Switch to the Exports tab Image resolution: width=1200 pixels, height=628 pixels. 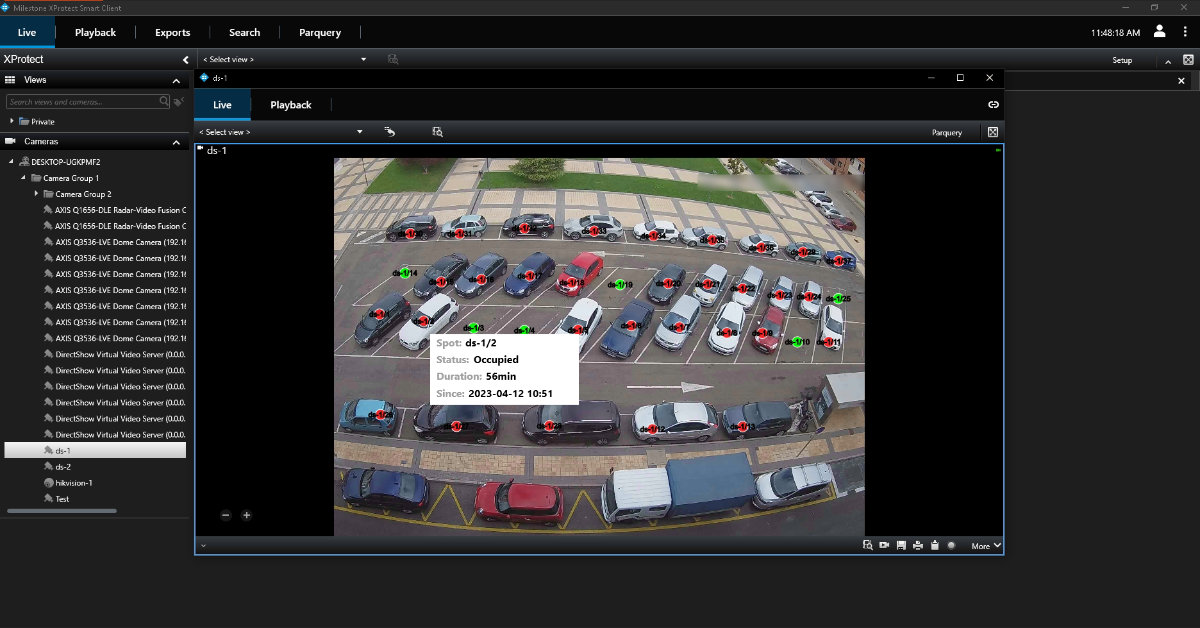(172, 32)
